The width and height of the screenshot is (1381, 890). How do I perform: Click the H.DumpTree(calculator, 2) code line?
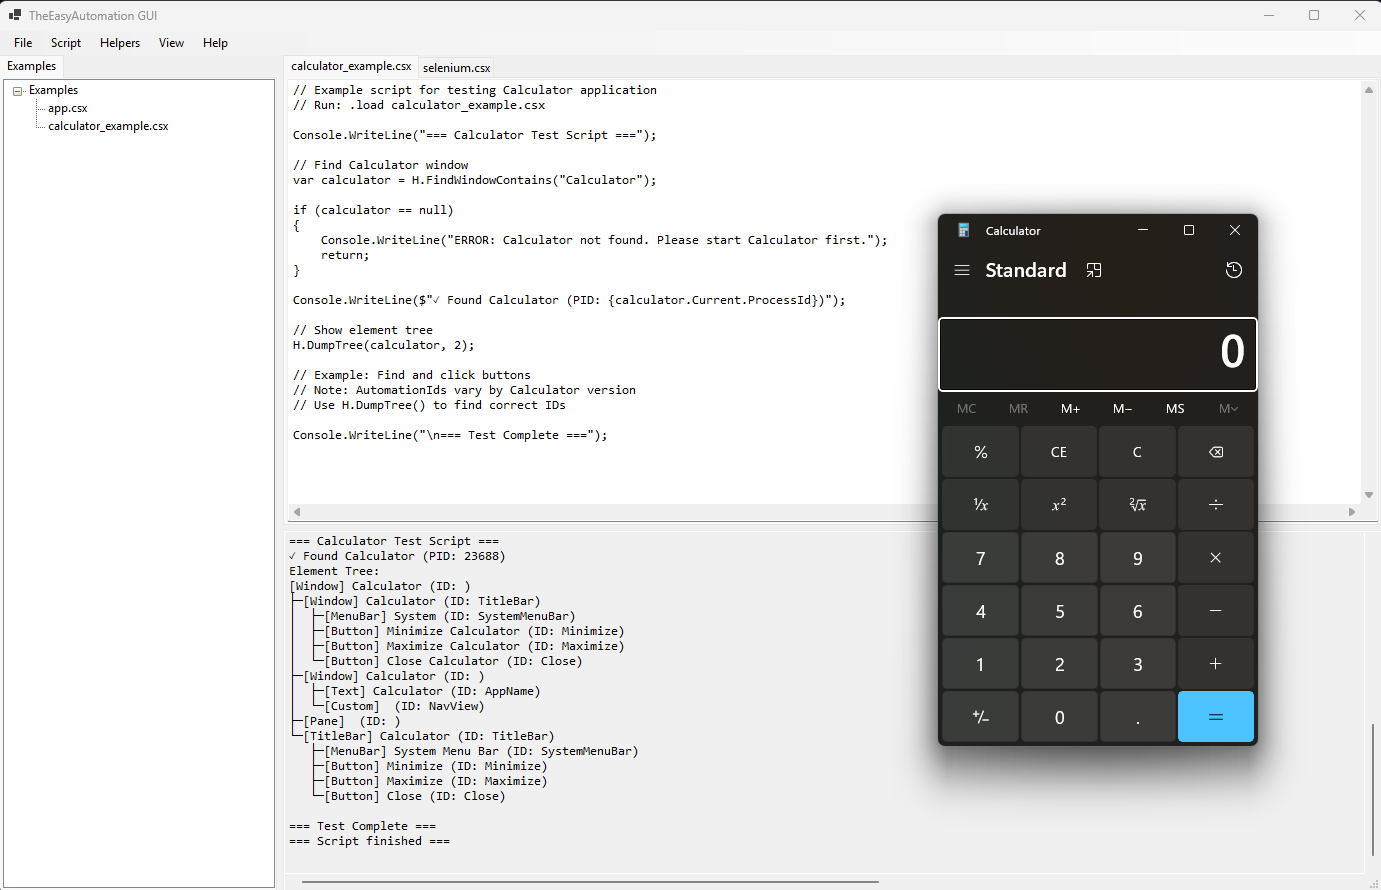tap(384, 345)
